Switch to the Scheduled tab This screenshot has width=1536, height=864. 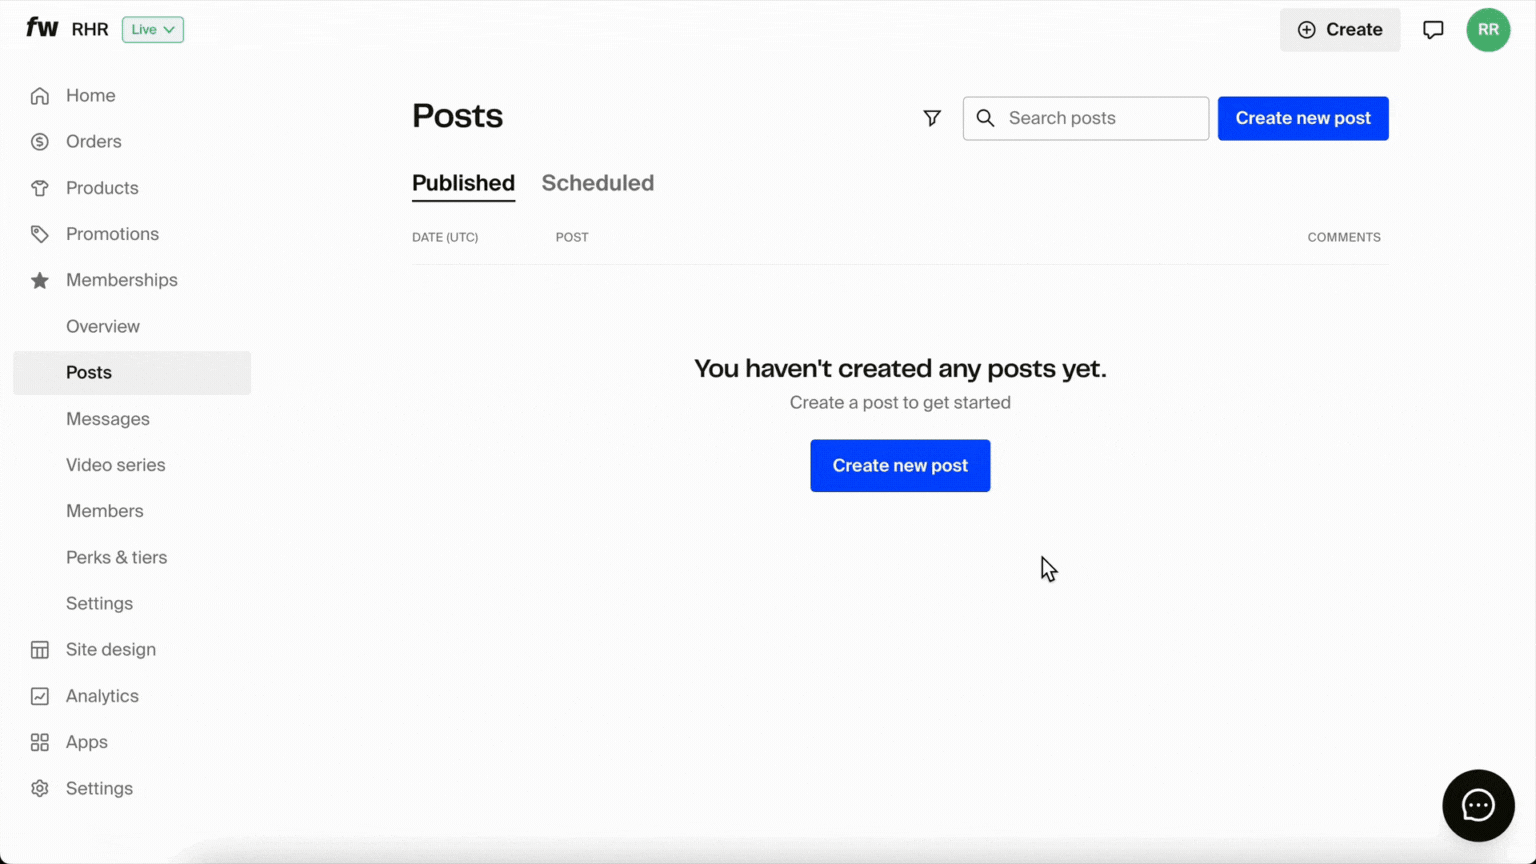tap(598, 183)
